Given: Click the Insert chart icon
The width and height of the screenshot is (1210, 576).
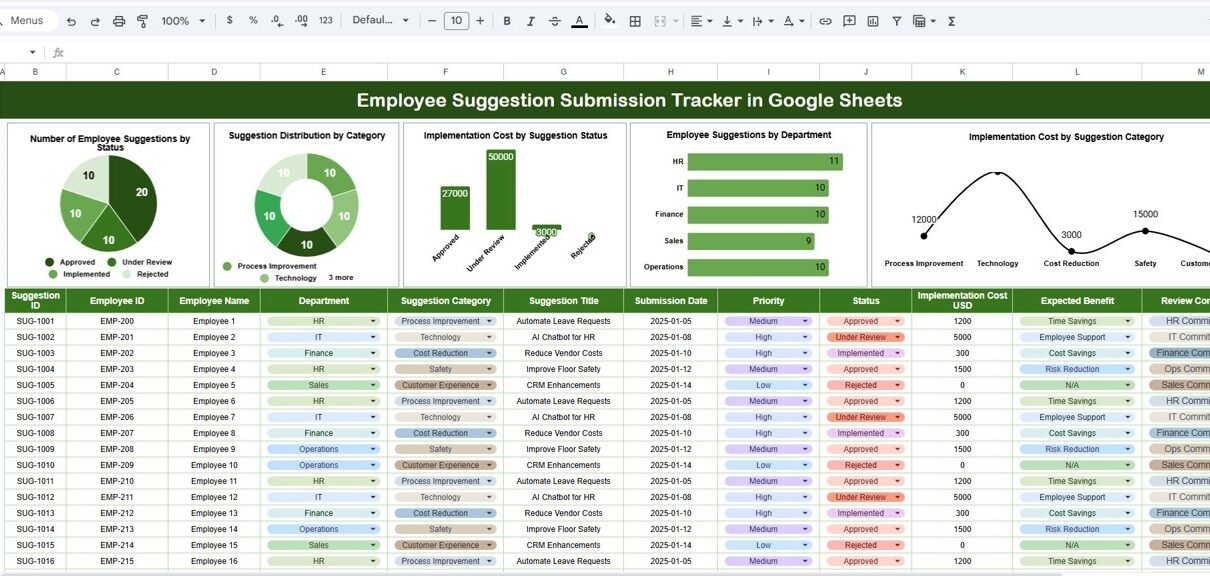Looking at the screenshot, I should click(873, 21).
